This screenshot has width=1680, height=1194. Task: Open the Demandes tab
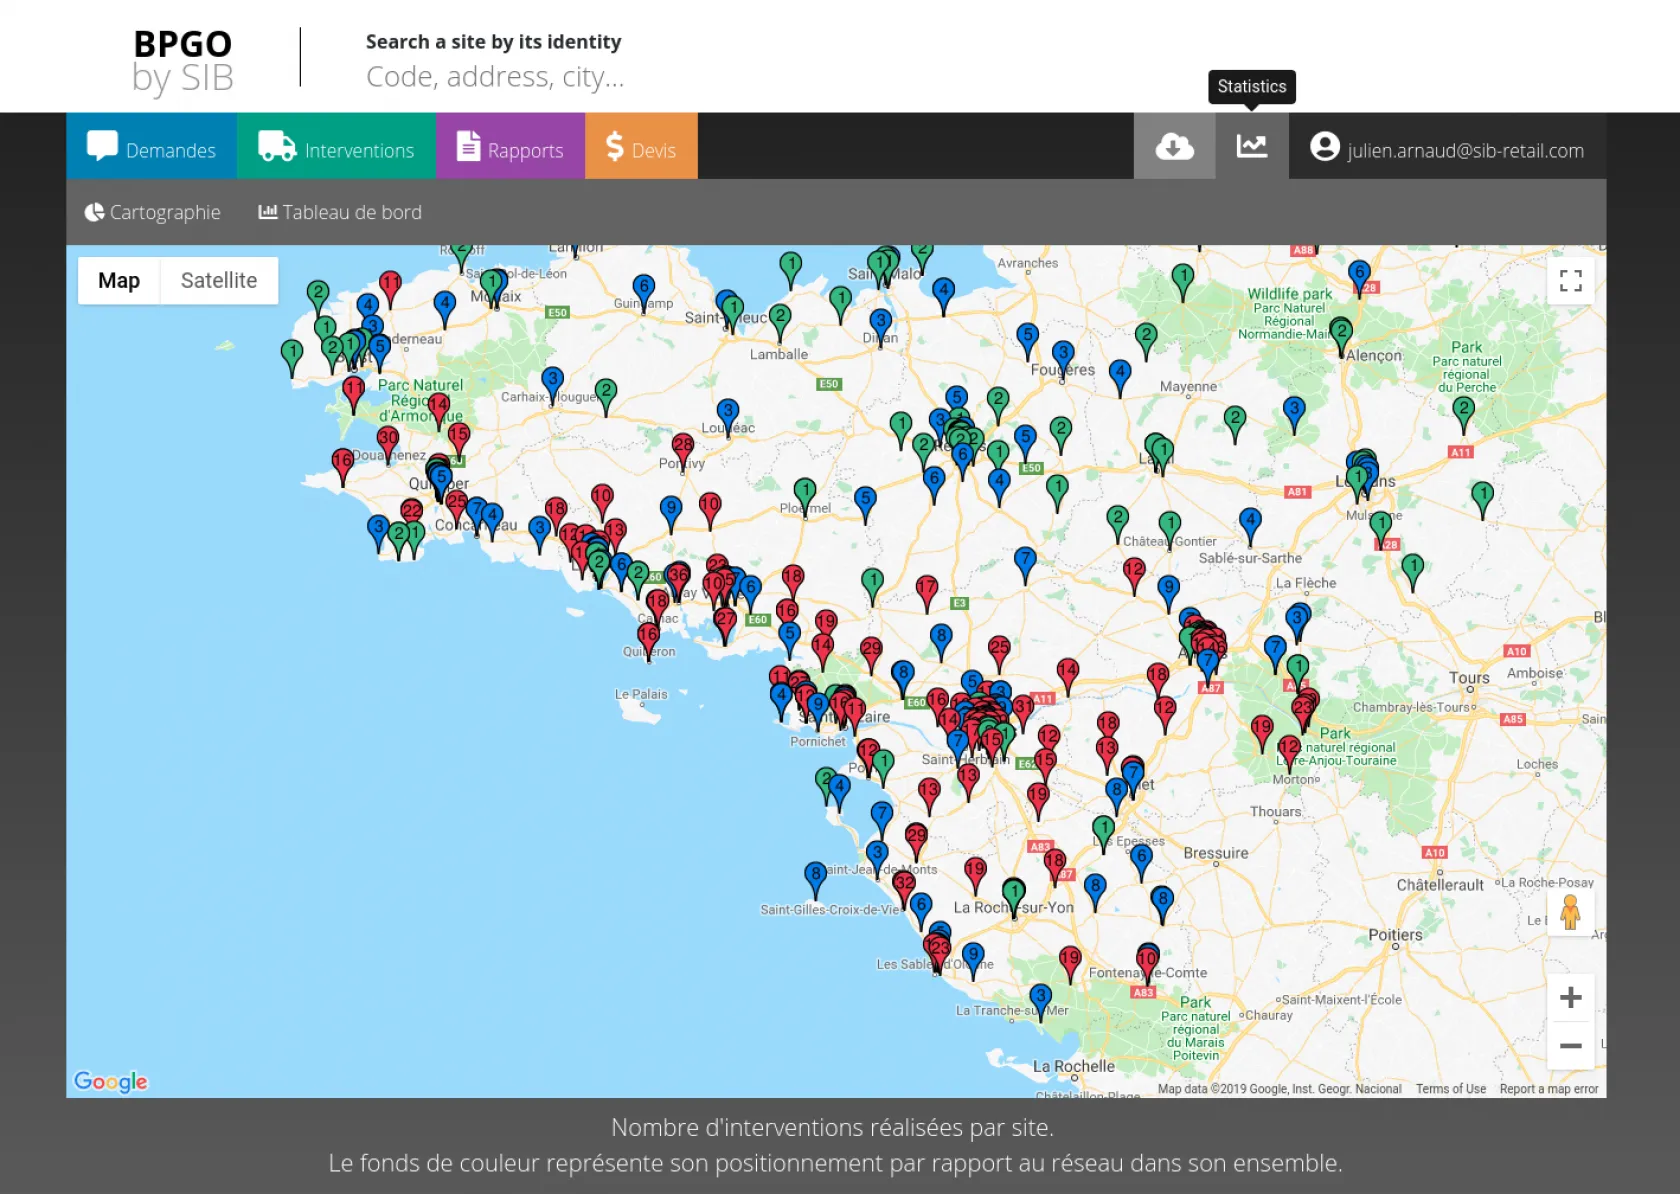click(x=152, y=147)
